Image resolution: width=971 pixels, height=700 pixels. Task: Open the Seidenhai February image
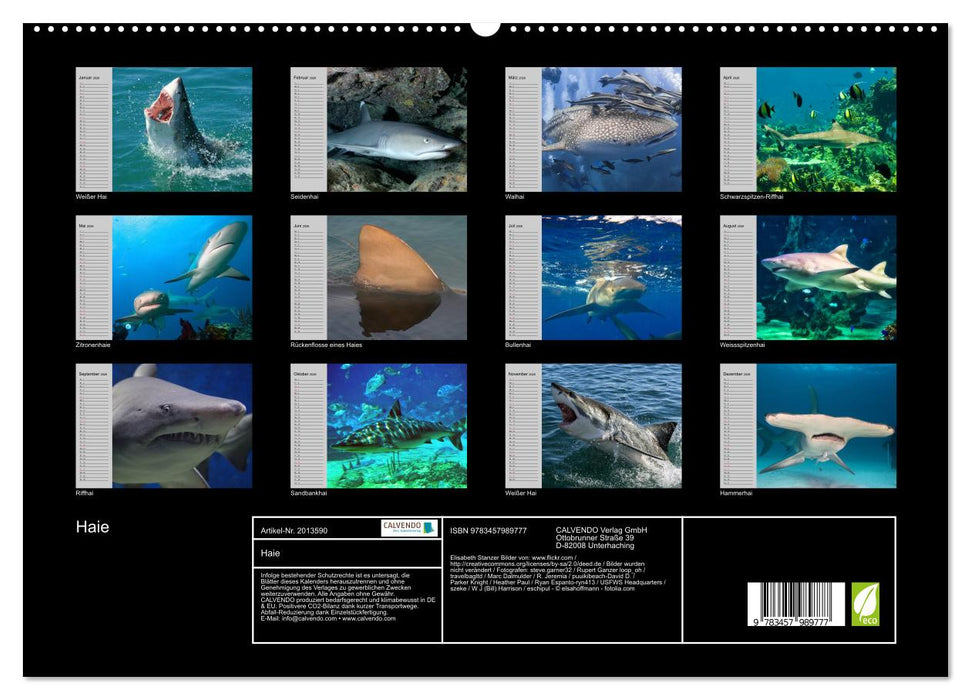click(x=380, y=125)
